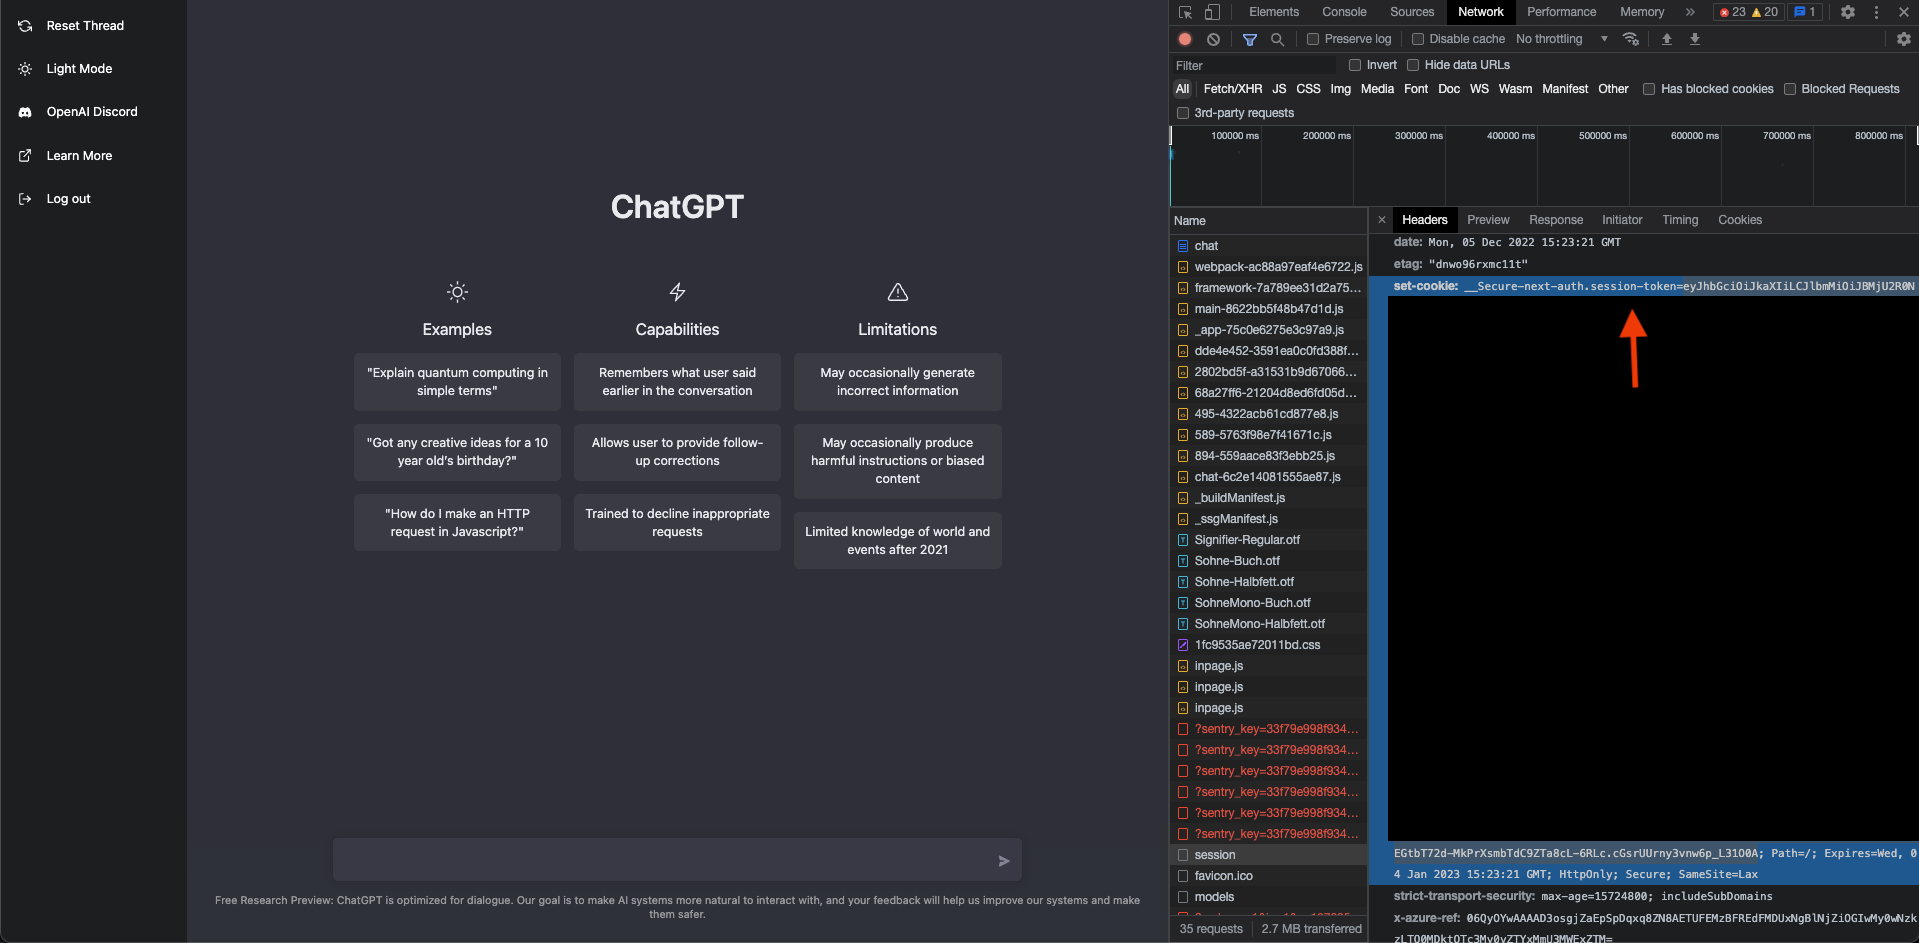The image size is (1919, 943).
Task: Enable the Disable cache checkbox
Action: coord(1418,39)
